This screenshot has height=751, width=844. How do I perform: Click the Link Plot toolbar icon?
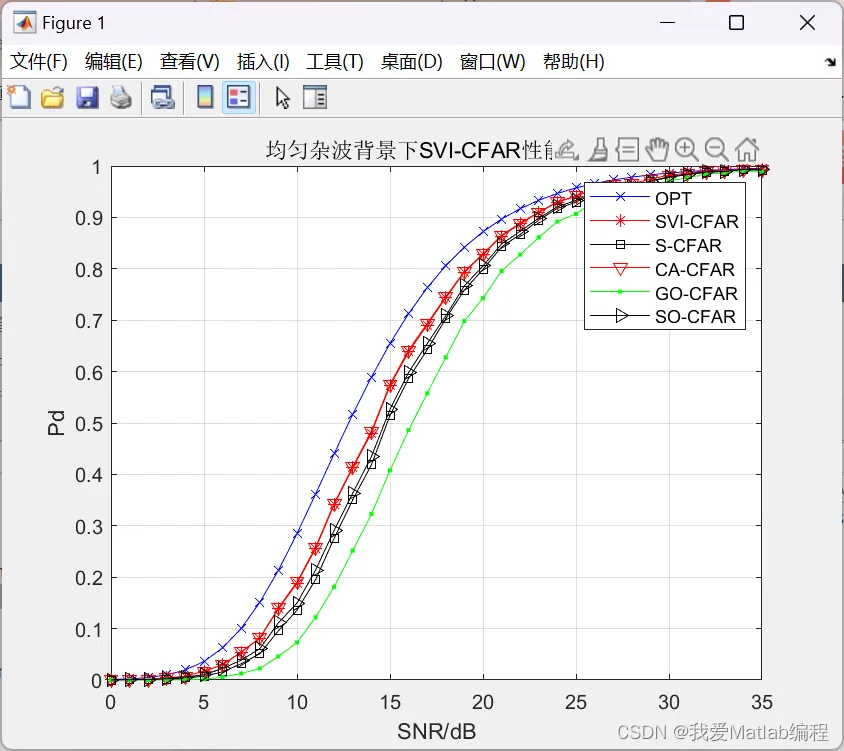[163, 97]
